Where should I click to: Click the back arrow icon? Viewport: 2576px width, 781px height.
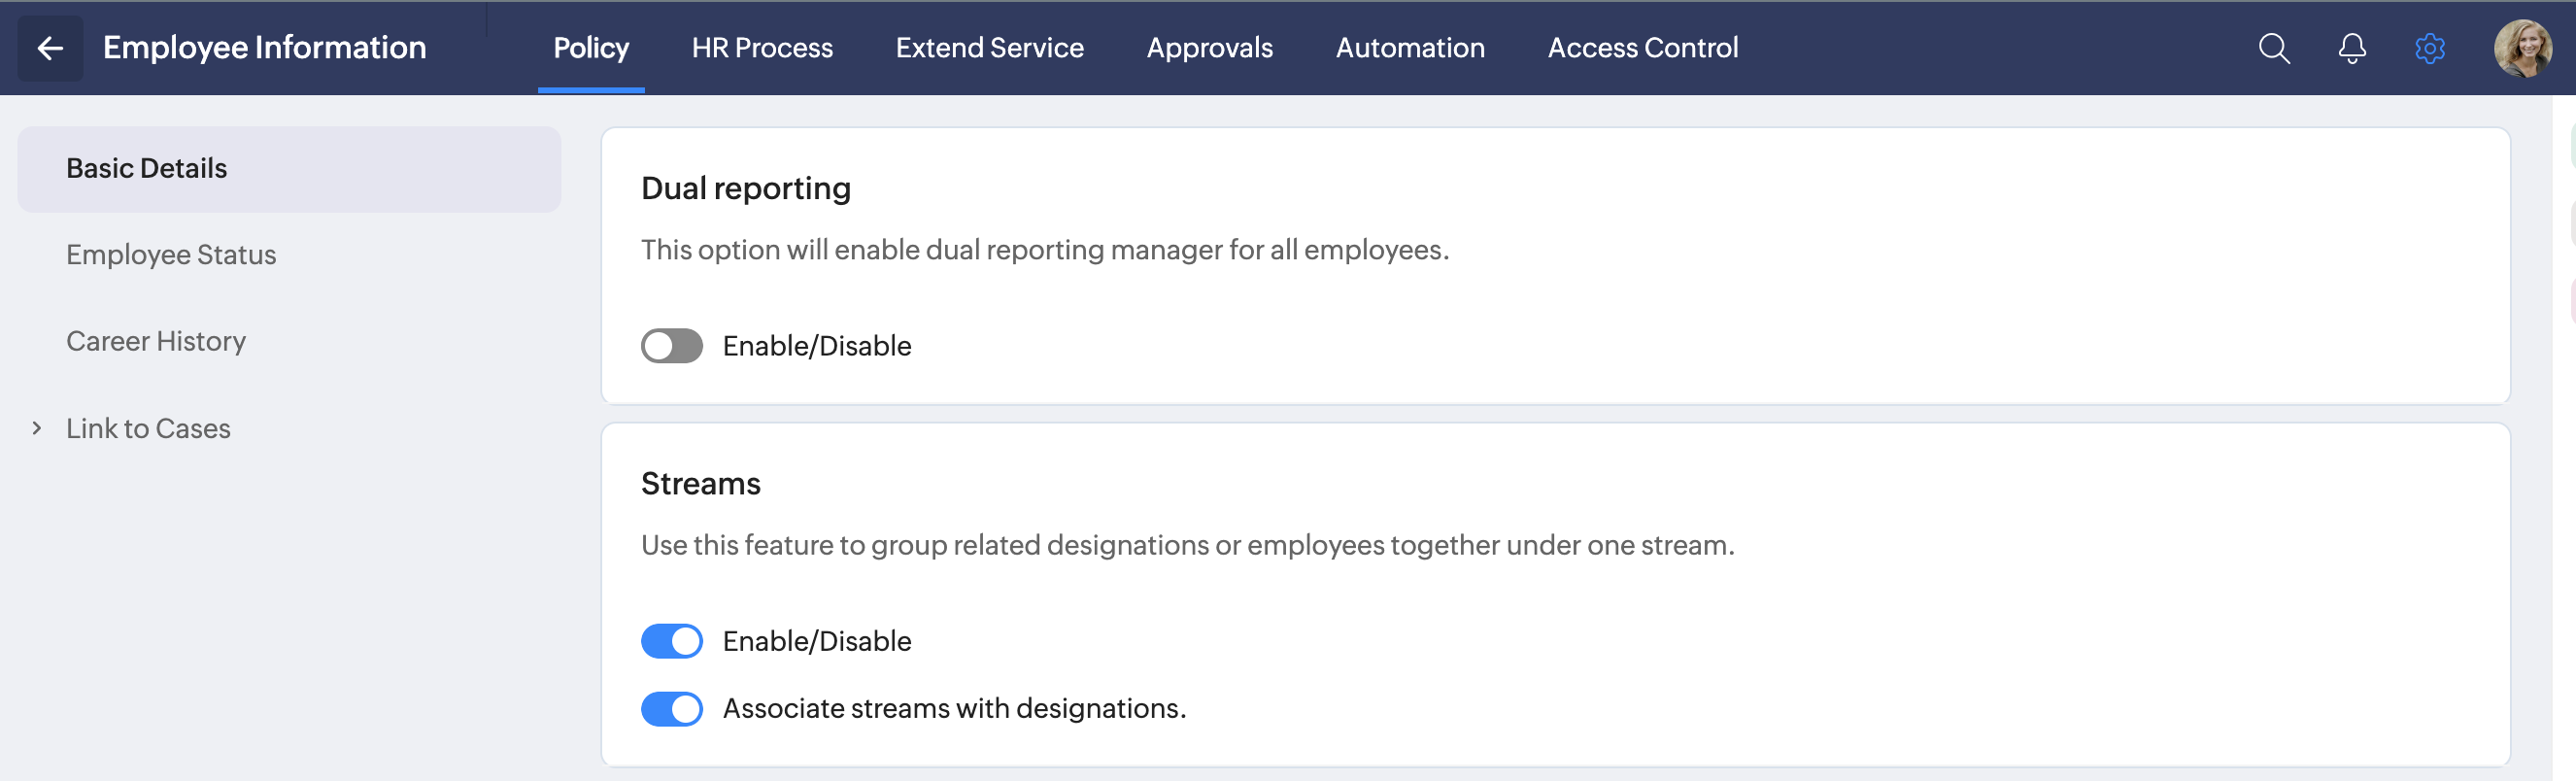(x=50, y=48)
